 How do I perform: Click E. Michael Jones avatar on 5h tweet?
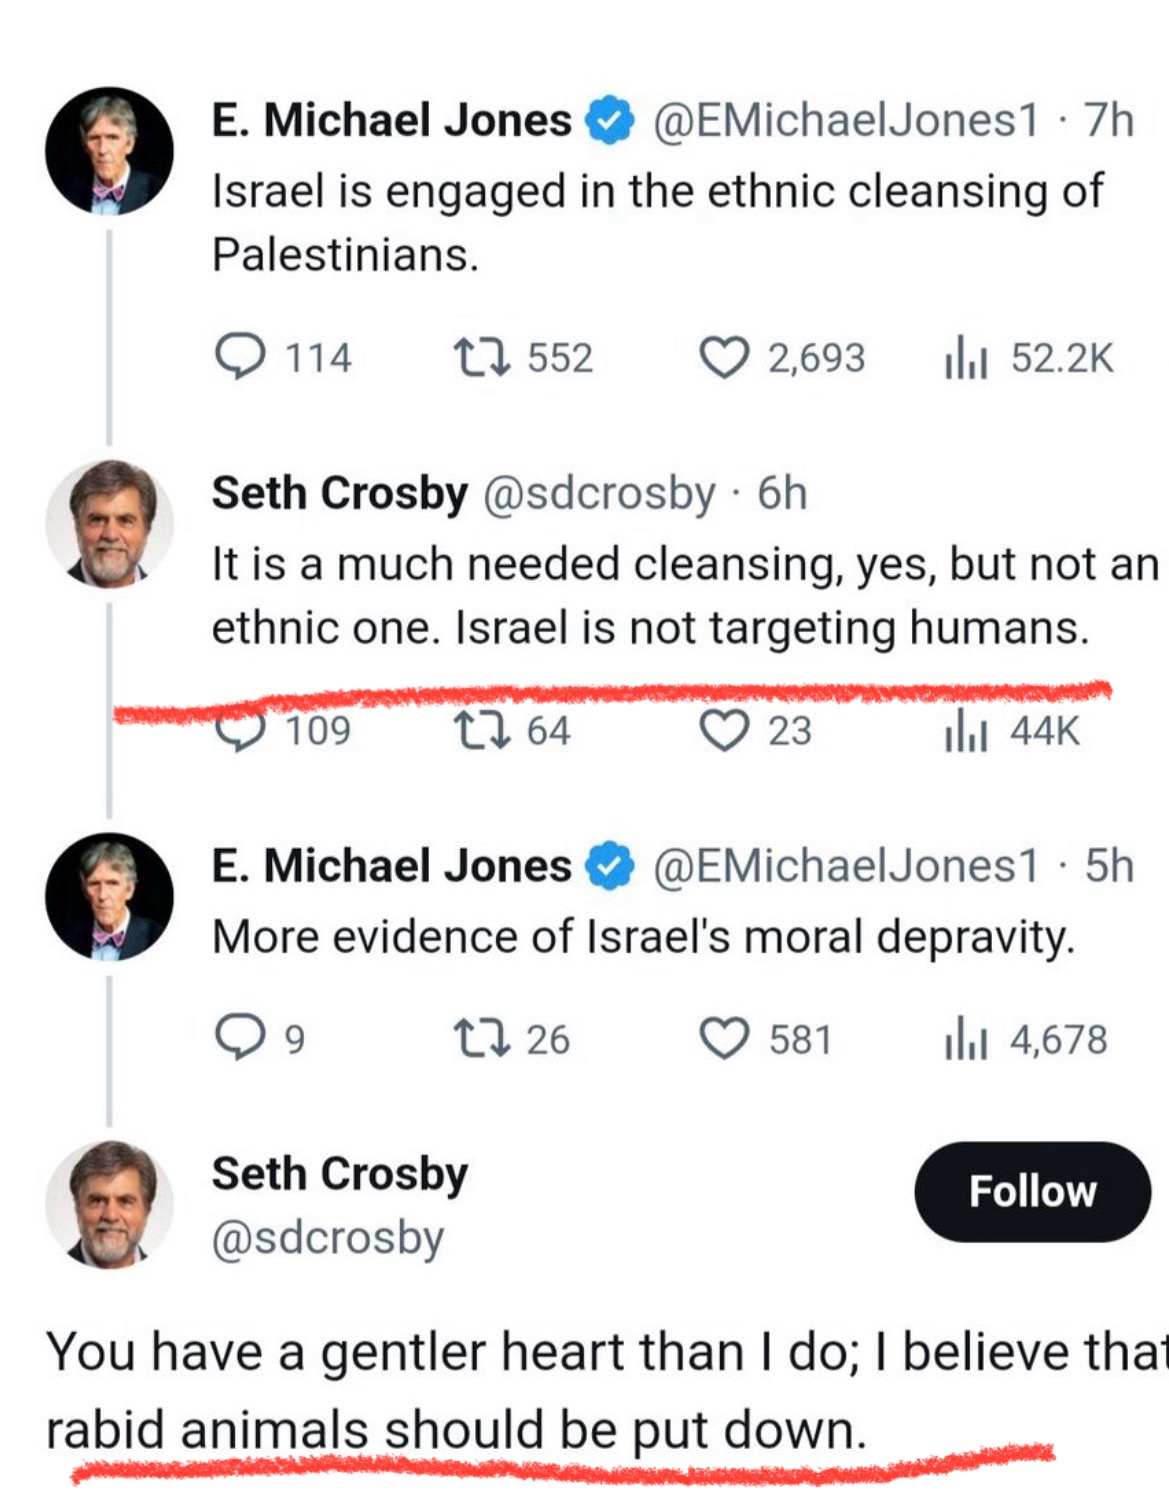click(109, 896)
